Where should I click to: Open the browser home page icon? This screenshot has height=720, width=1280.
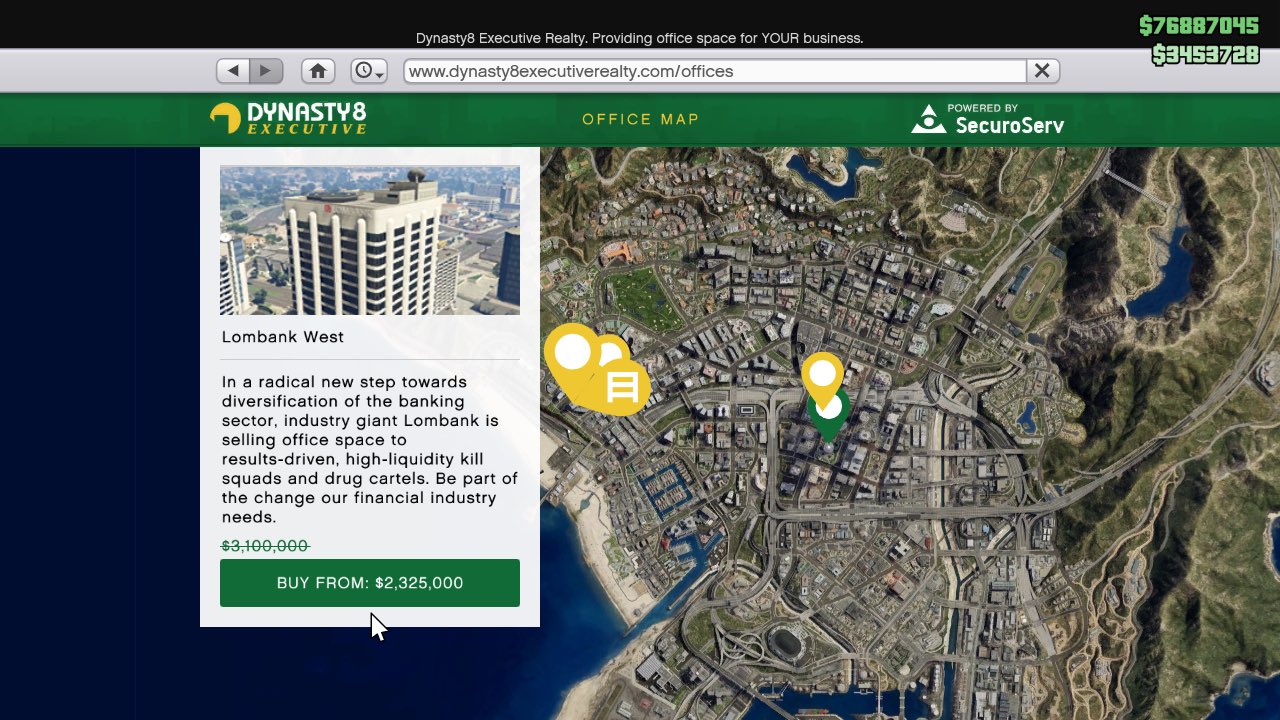coord(318,71)
